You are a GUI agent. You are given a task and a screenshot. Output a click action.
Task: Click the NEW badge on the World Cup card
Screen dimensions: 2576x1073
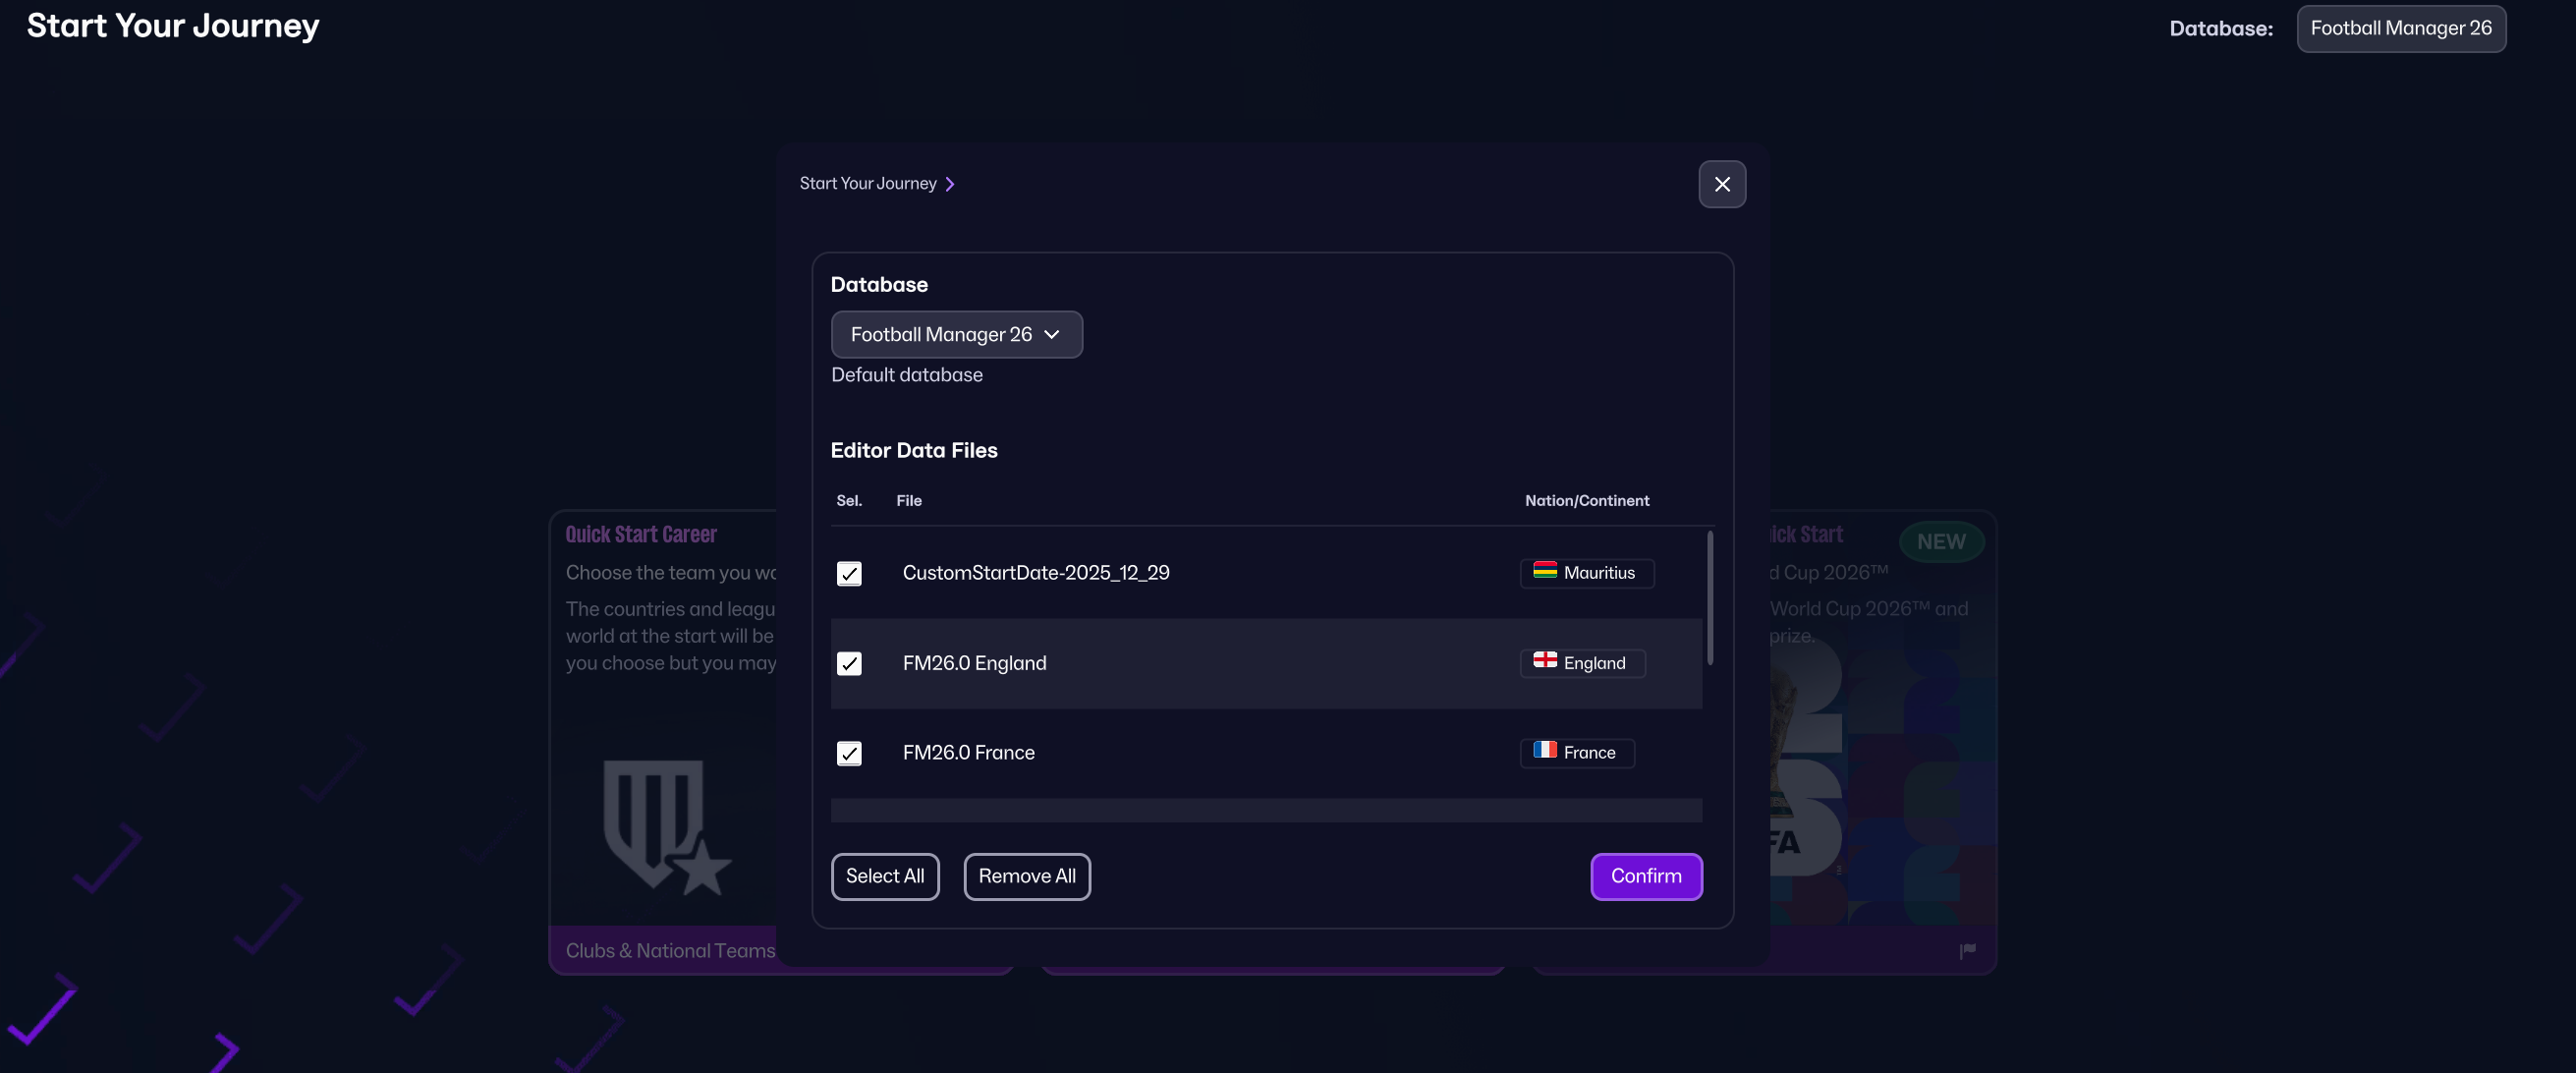[1941, 541]
